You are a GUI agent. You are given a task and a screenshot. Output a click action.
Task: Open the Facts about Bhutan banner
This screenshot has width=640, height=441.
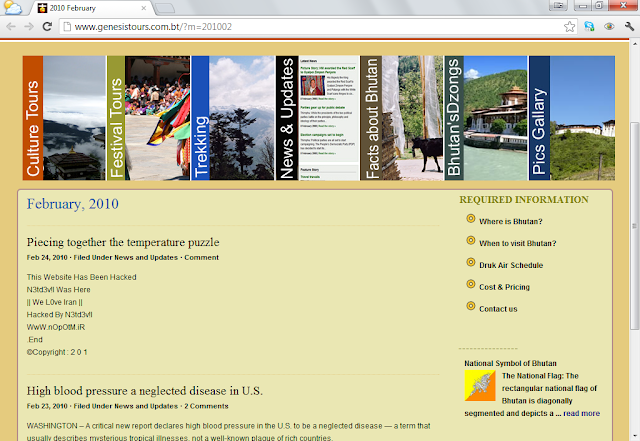click(x=402, y=118)
